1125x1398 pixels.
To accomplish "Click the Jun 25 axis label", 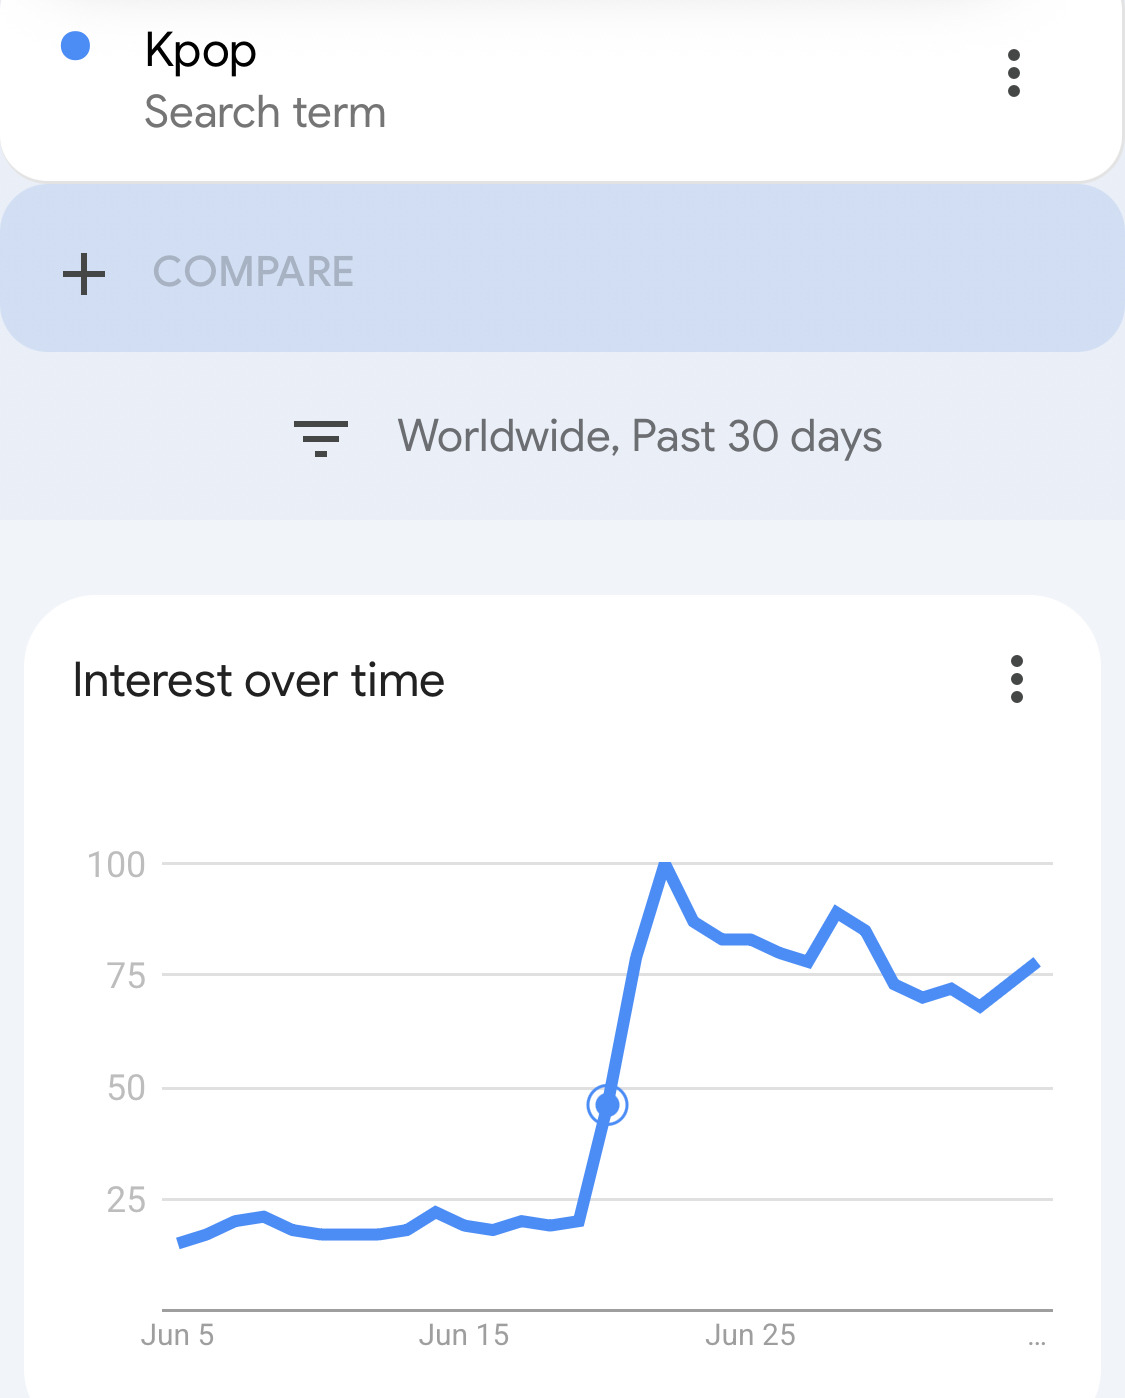I will [751, 1335].
